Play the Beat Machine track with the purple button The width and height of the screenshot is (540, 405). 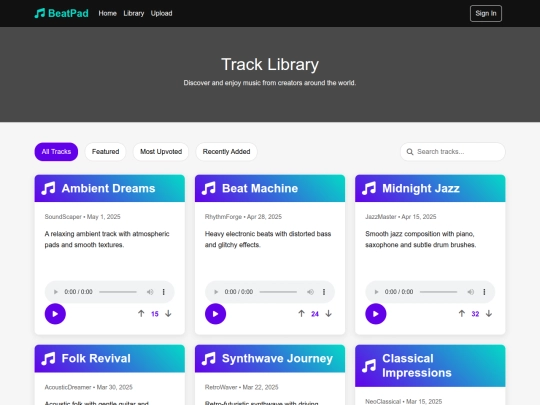pyautogui.click(x=215, y=314)
